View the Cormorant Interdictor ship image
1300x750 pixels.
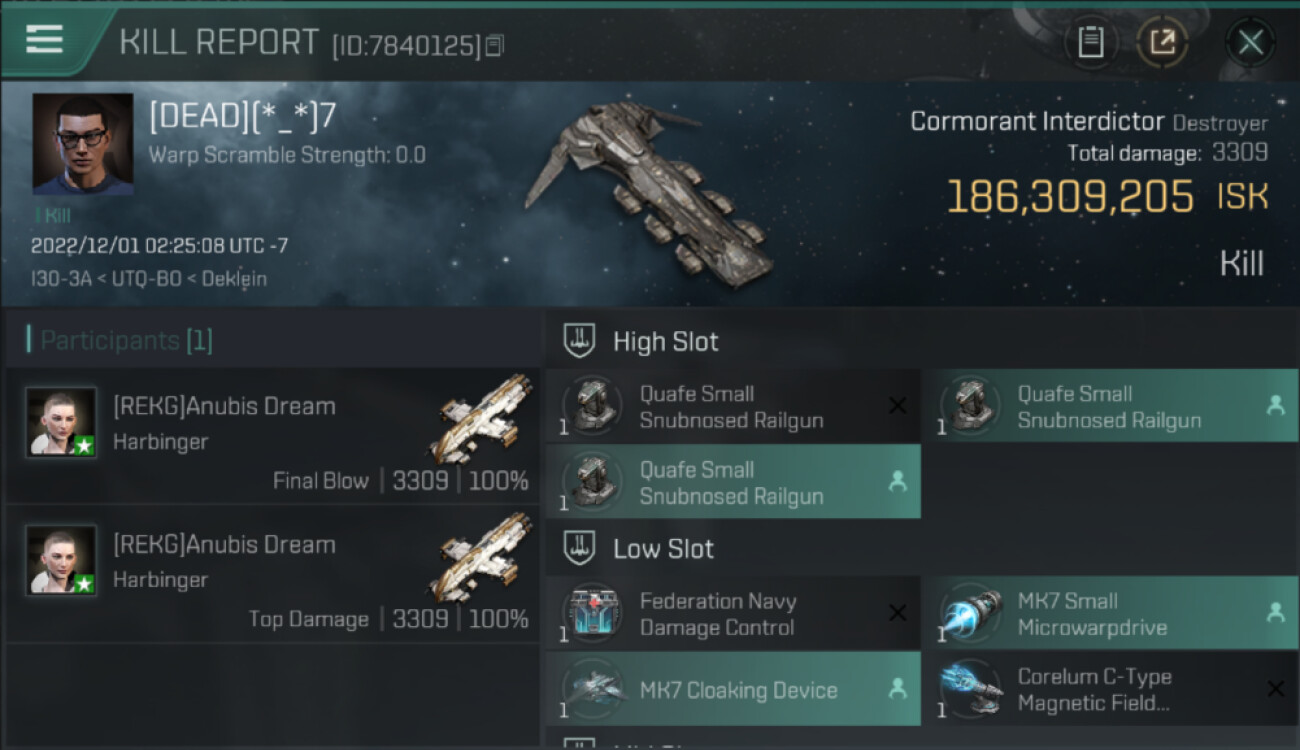pos(650,190)
